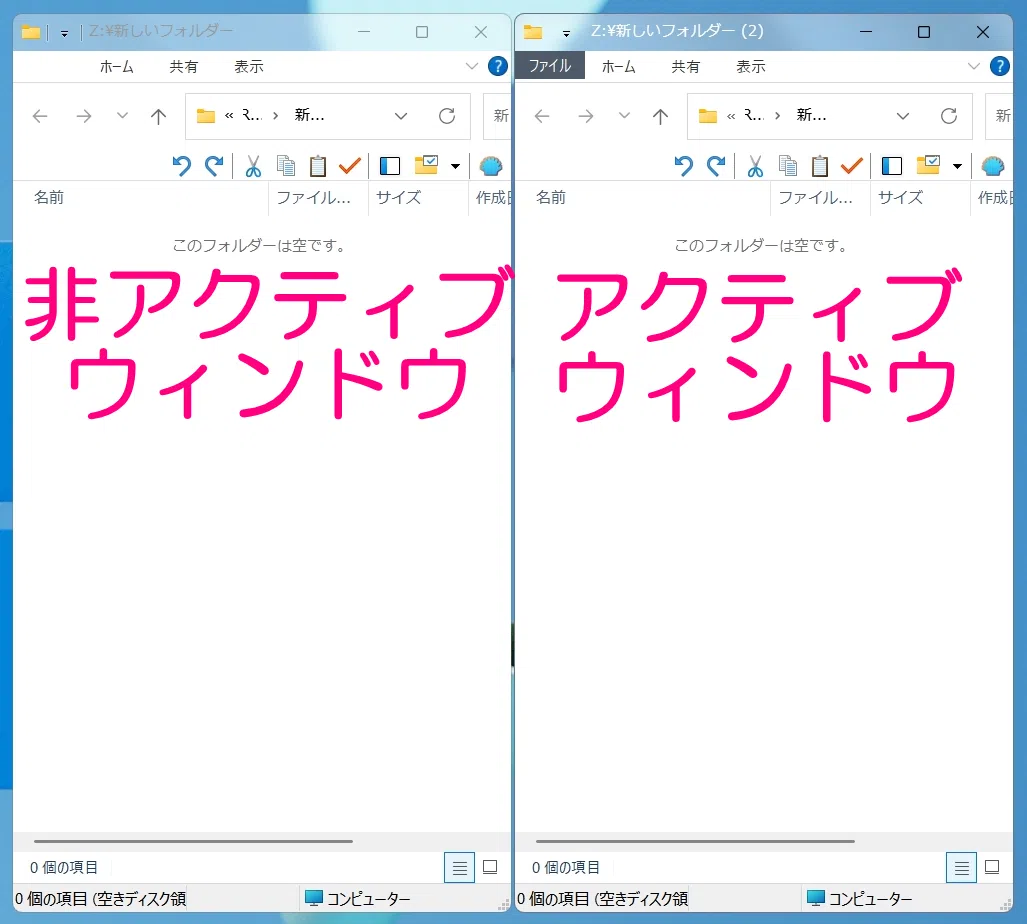Click Paste clipboard icon in right window
1027x924 pixels.
pyautogui.click(x=820, y=166)
